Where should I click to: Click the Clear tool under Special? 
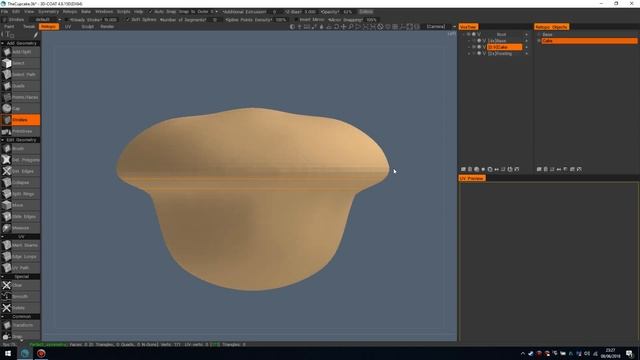[20, 285]
